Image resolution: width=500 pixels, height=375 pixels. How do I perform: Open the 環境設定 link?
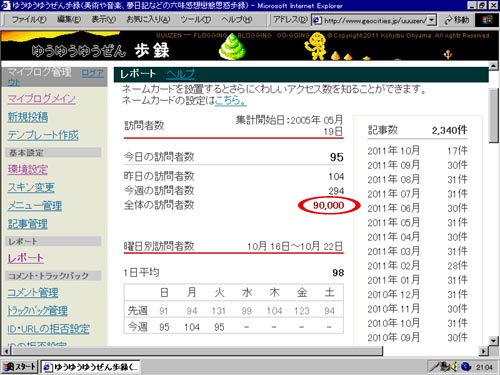(x=28, y=169)
